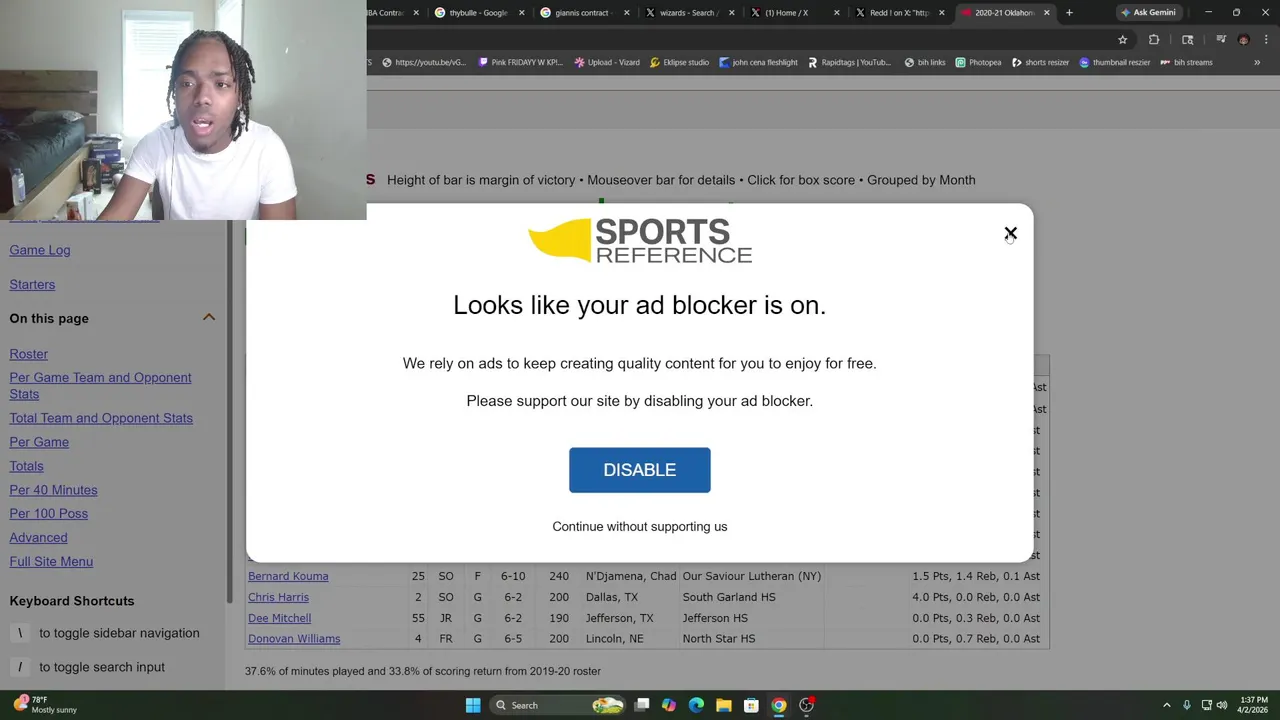Open the Windows Start menu
Screen dimensions: 1280x720
(473, 705)
